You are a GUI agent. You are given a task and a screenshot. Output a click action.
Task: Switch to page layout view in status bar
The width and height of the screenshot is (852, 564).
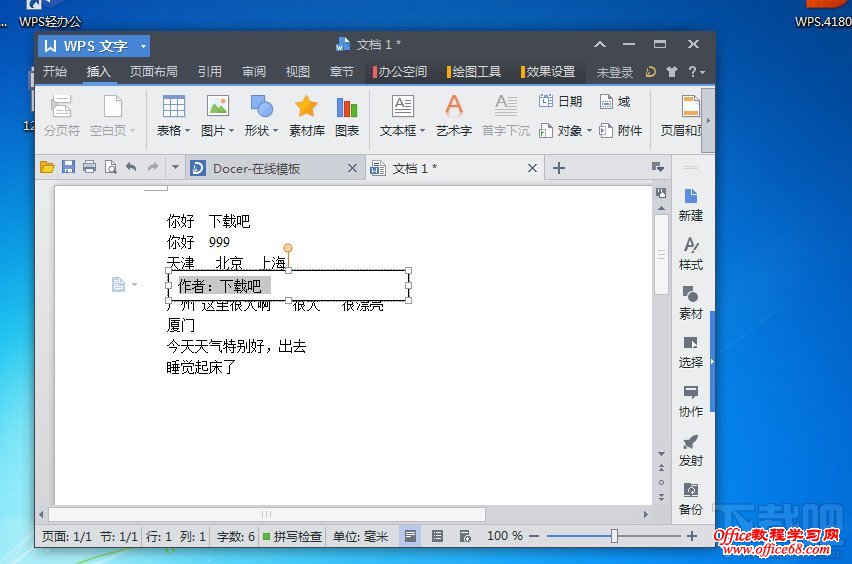click(410, 536)
